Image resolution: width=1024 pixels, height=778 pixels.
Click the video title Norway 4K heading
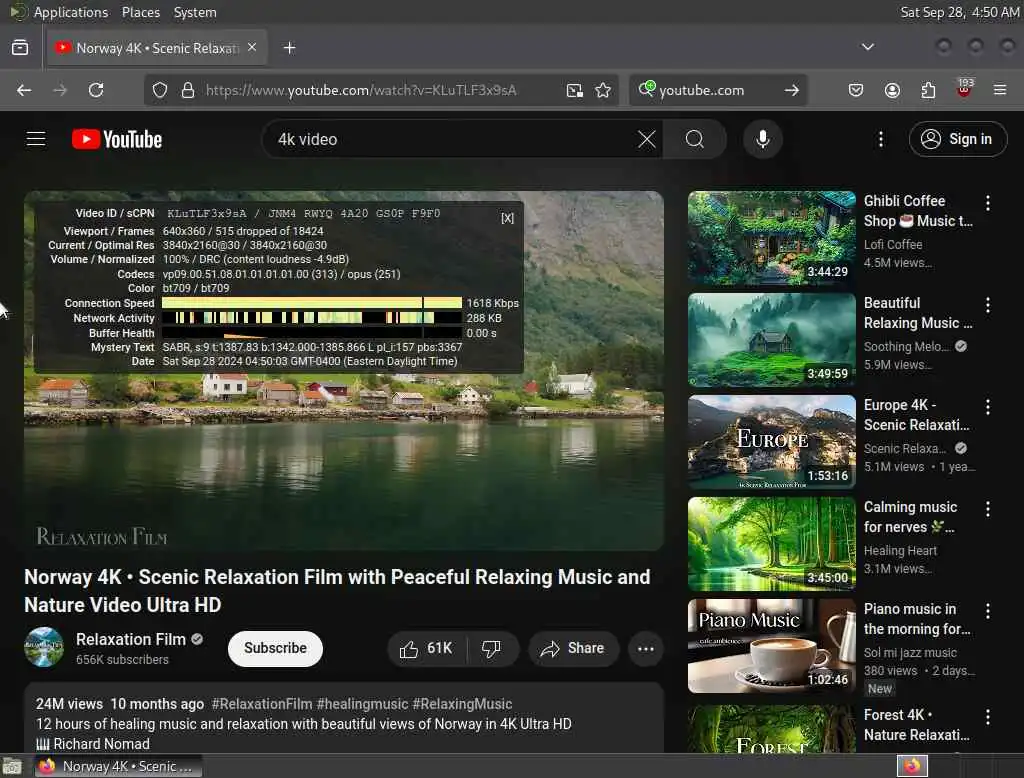click(337, 591)
